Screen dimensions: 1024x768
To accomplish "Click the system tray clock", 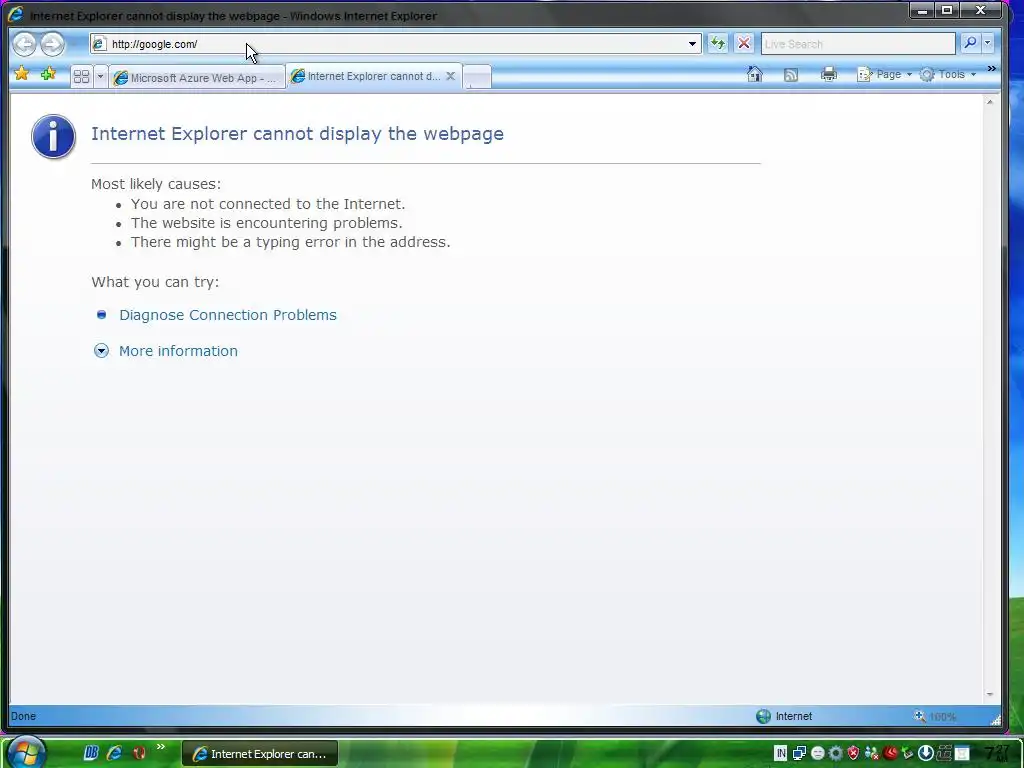I will pos(997,753).
